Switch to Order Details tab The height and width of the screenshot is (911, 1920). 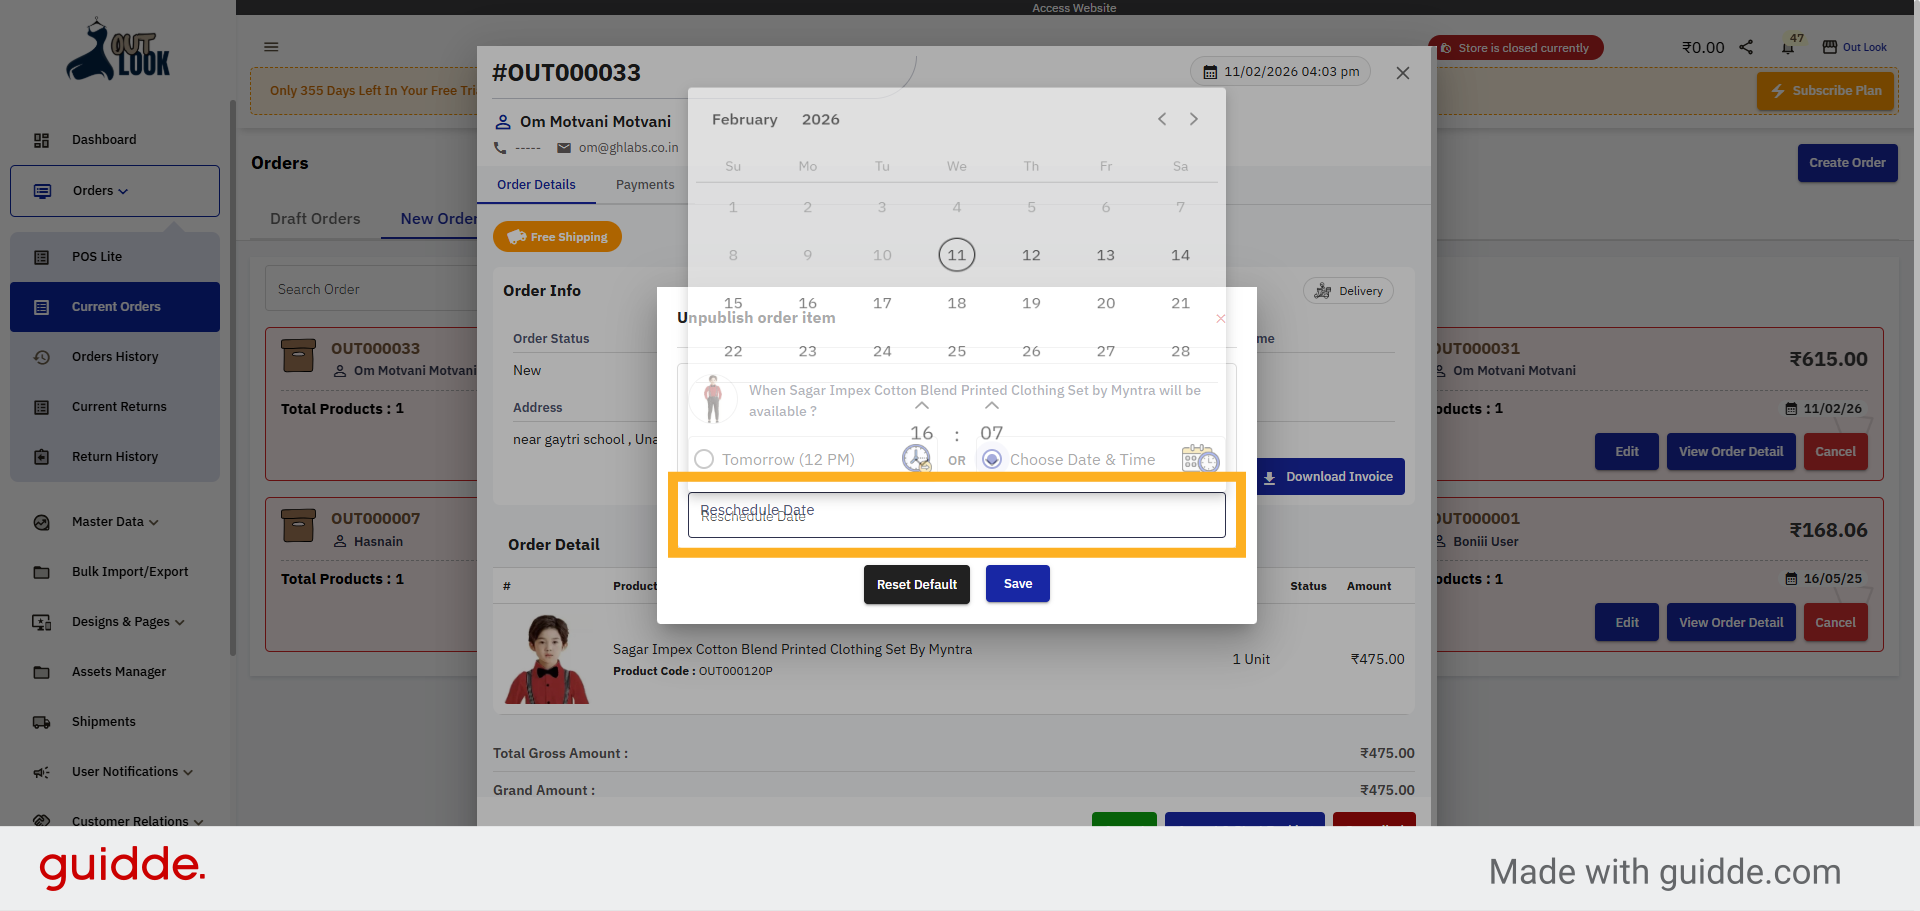[536, 185]
